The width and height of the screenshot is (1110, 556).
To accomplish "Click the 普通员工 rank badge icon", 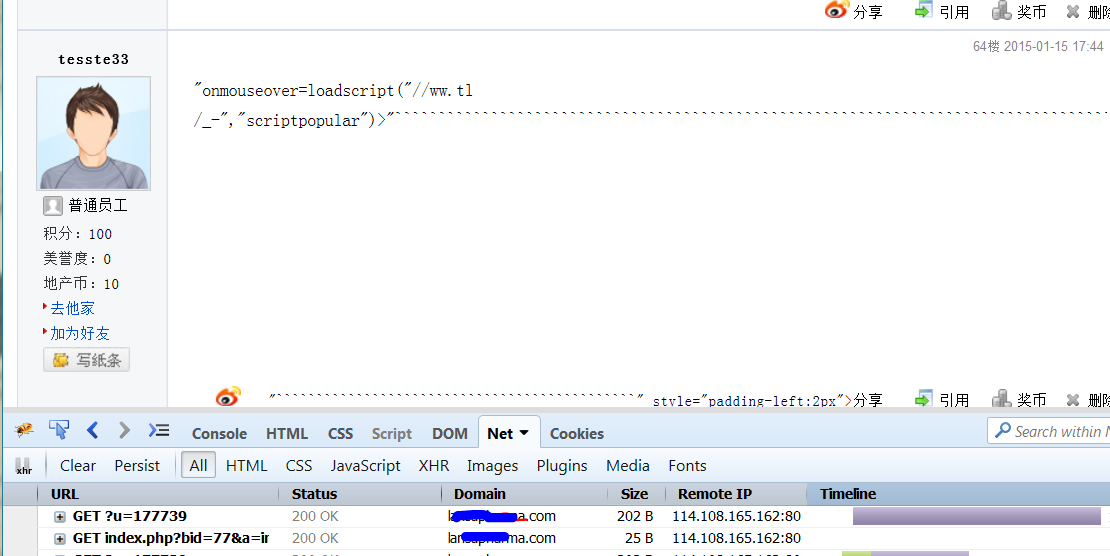I will tap(52, 206).
